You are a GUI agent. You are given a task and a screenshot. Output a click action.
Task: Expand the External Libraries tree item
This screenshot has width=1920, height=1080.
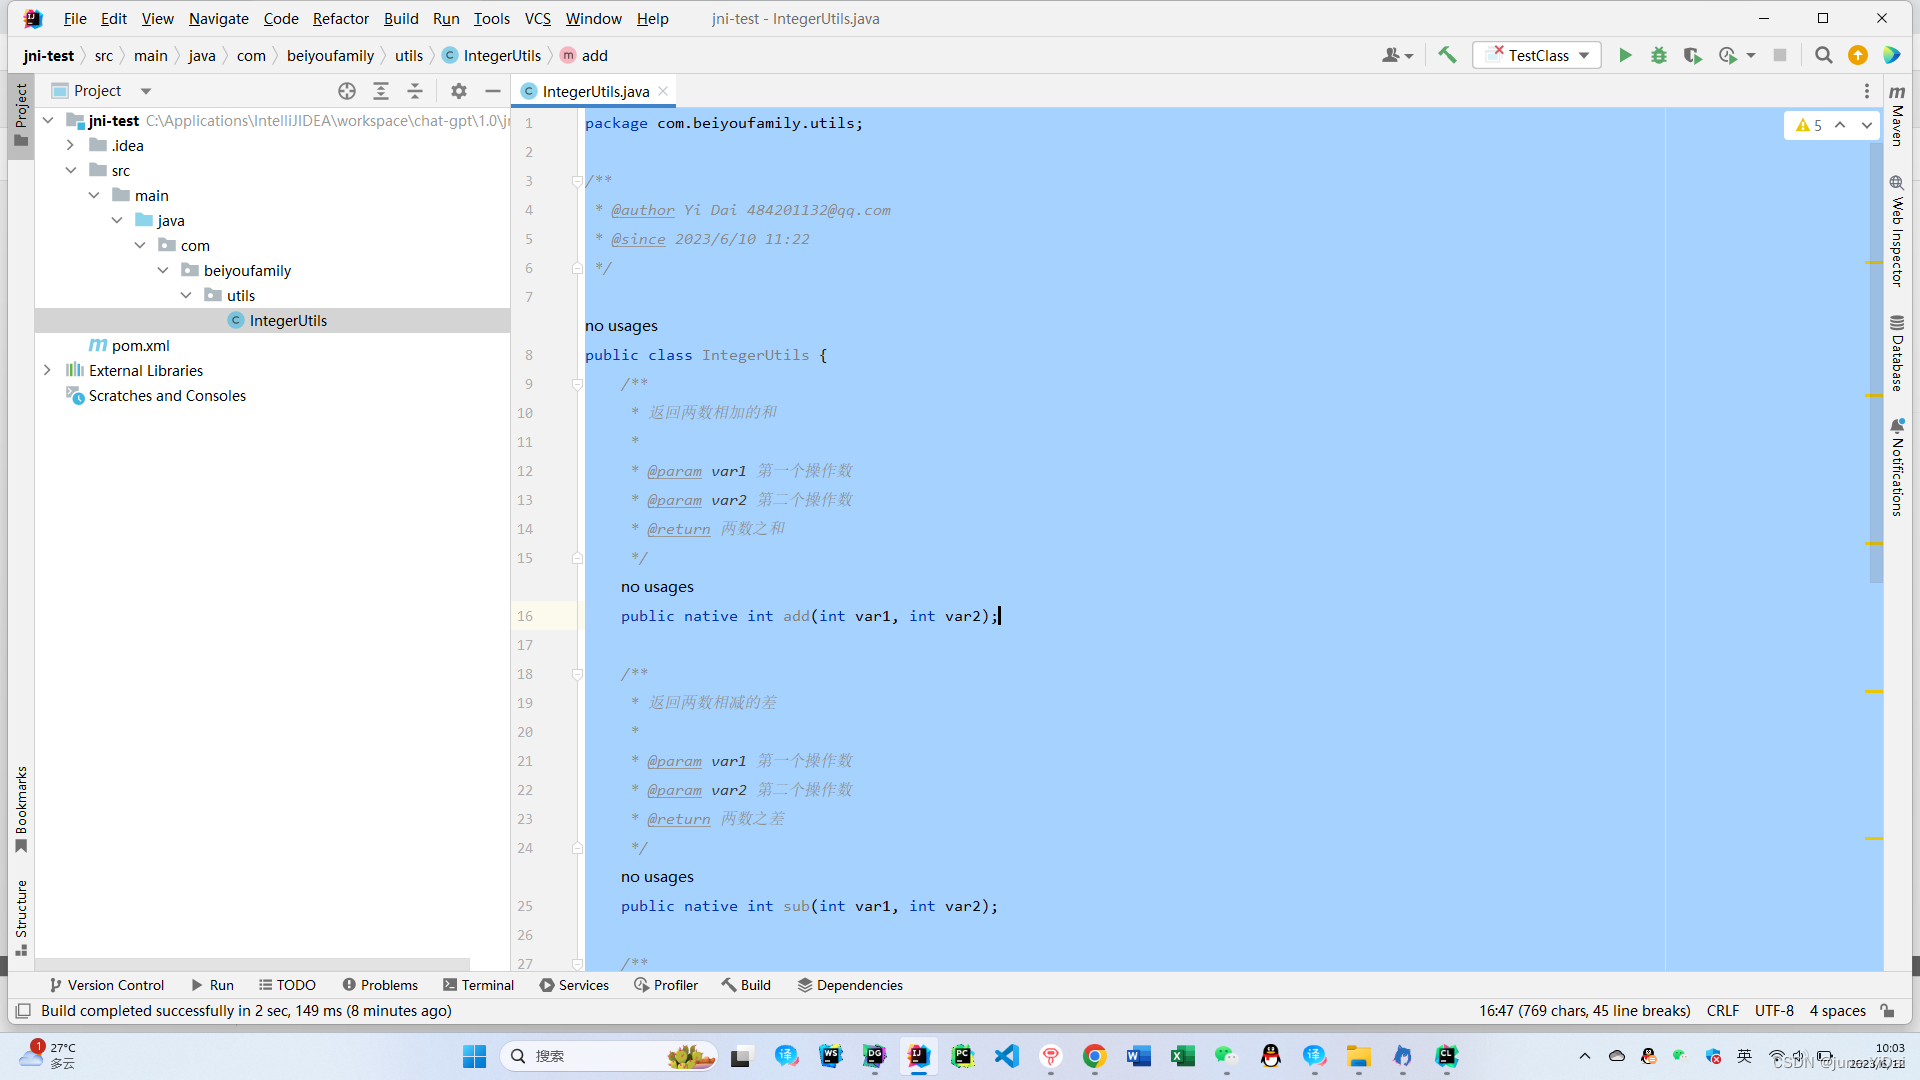coord(47,371)
